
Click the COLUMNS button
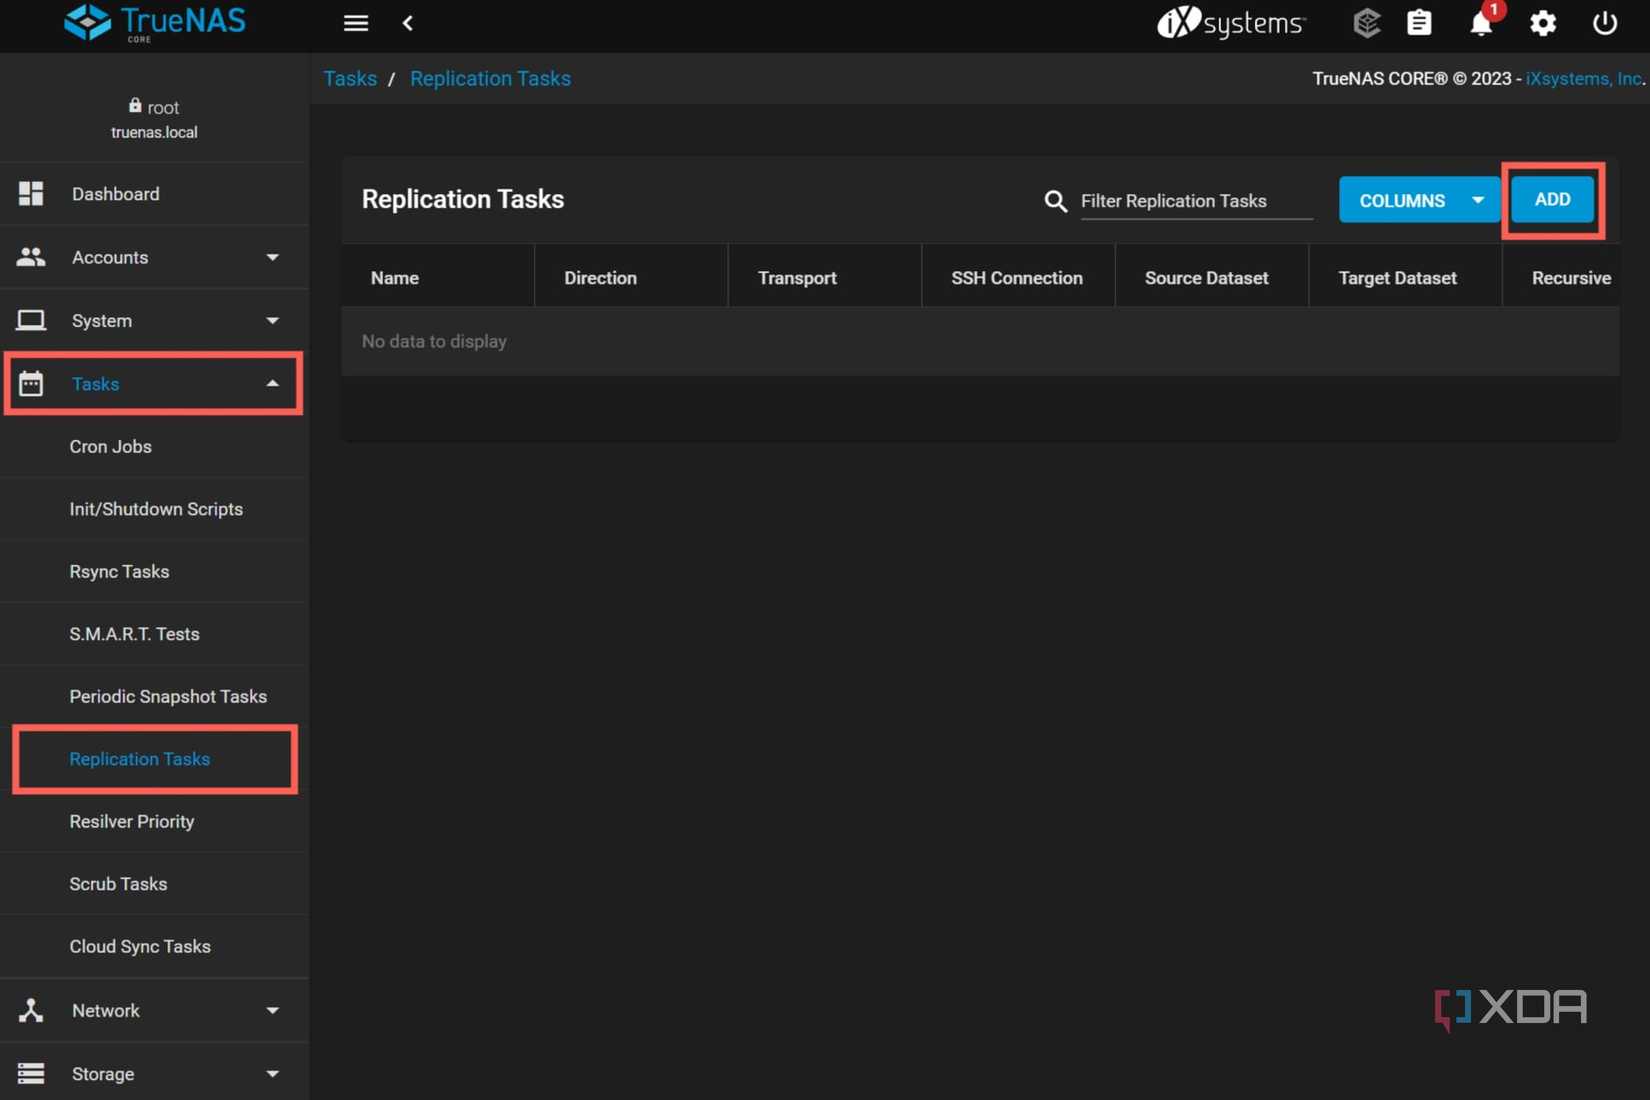(x=1419, y=200)
